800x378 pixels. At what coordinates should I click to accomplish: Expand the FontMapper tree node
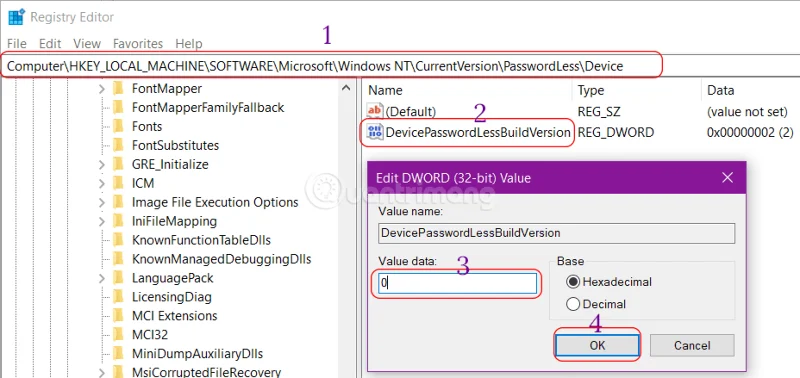(x=102, y=89)
